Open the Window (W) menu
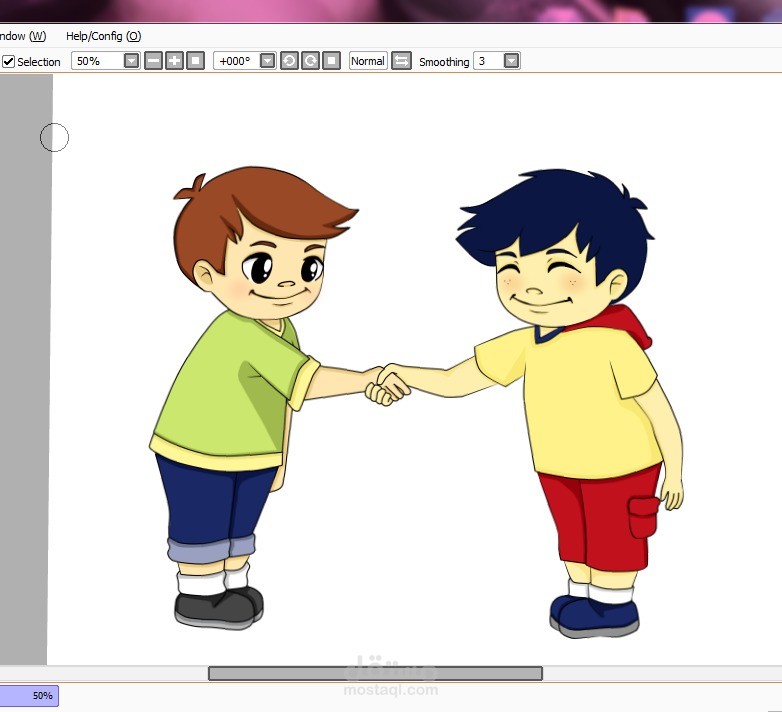The image size is (782, 712). click(22, 36)
